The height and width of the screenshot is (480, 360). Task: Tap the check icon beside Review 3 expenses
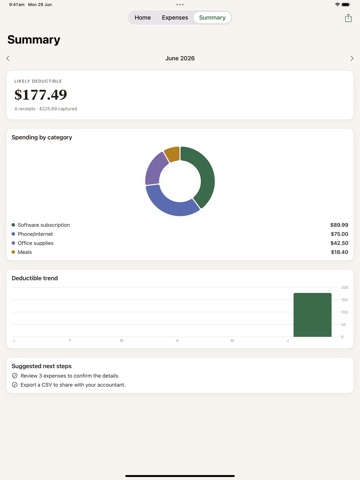point(15,376)
